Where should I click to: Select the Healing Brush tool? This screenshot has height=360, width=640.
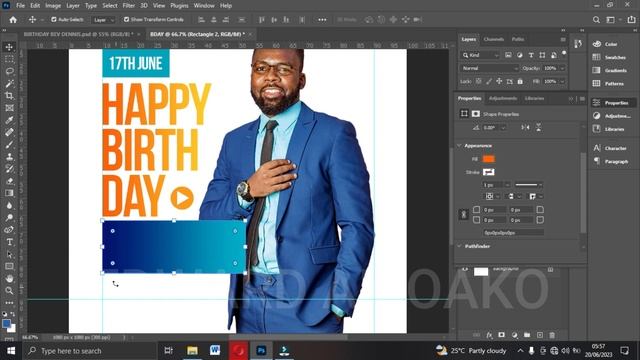[9, 132]
